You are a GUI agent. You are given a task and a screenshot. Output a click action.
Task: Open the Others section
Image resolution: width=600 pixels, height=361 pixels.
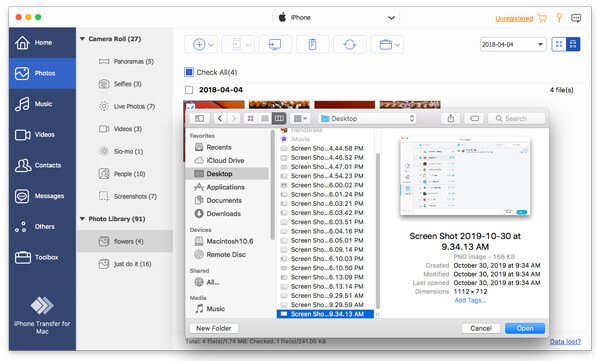pyautogui.click(x=42, y=226)
